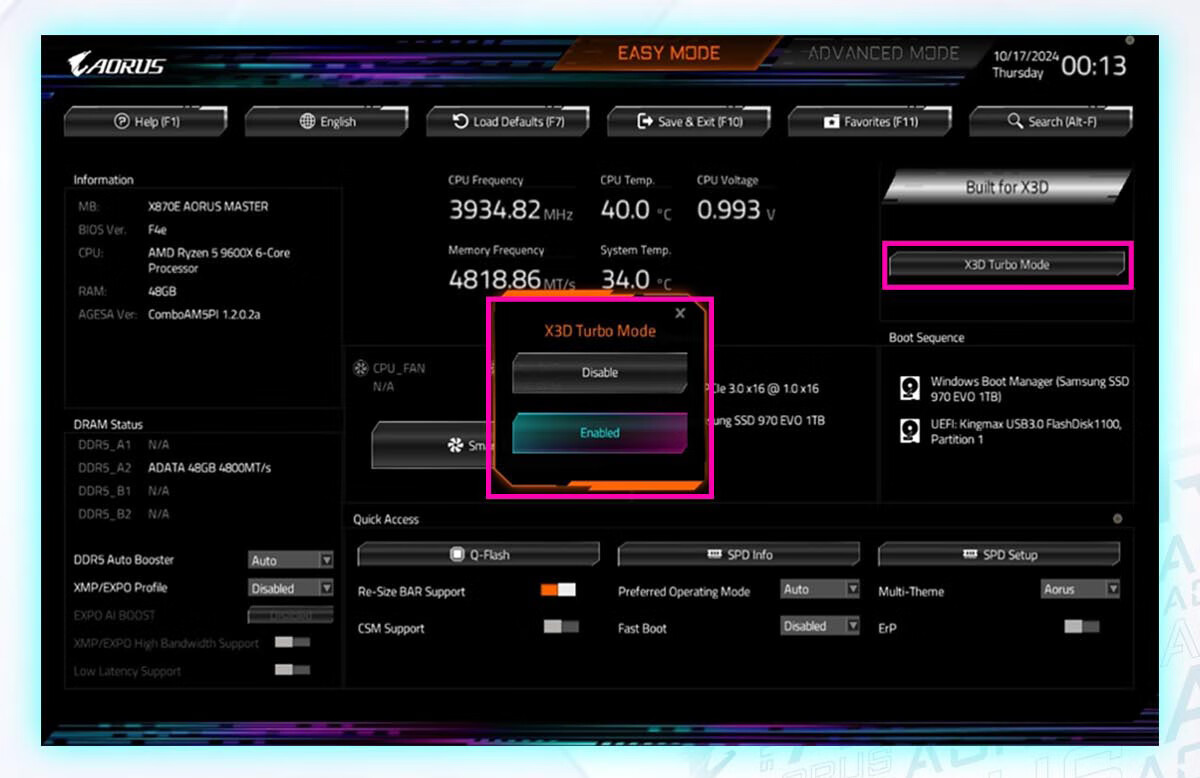Viewport: 1200px width, 778px height.
Task: Toggle Low Latency Support switch
Action: (x=292, y=670)
